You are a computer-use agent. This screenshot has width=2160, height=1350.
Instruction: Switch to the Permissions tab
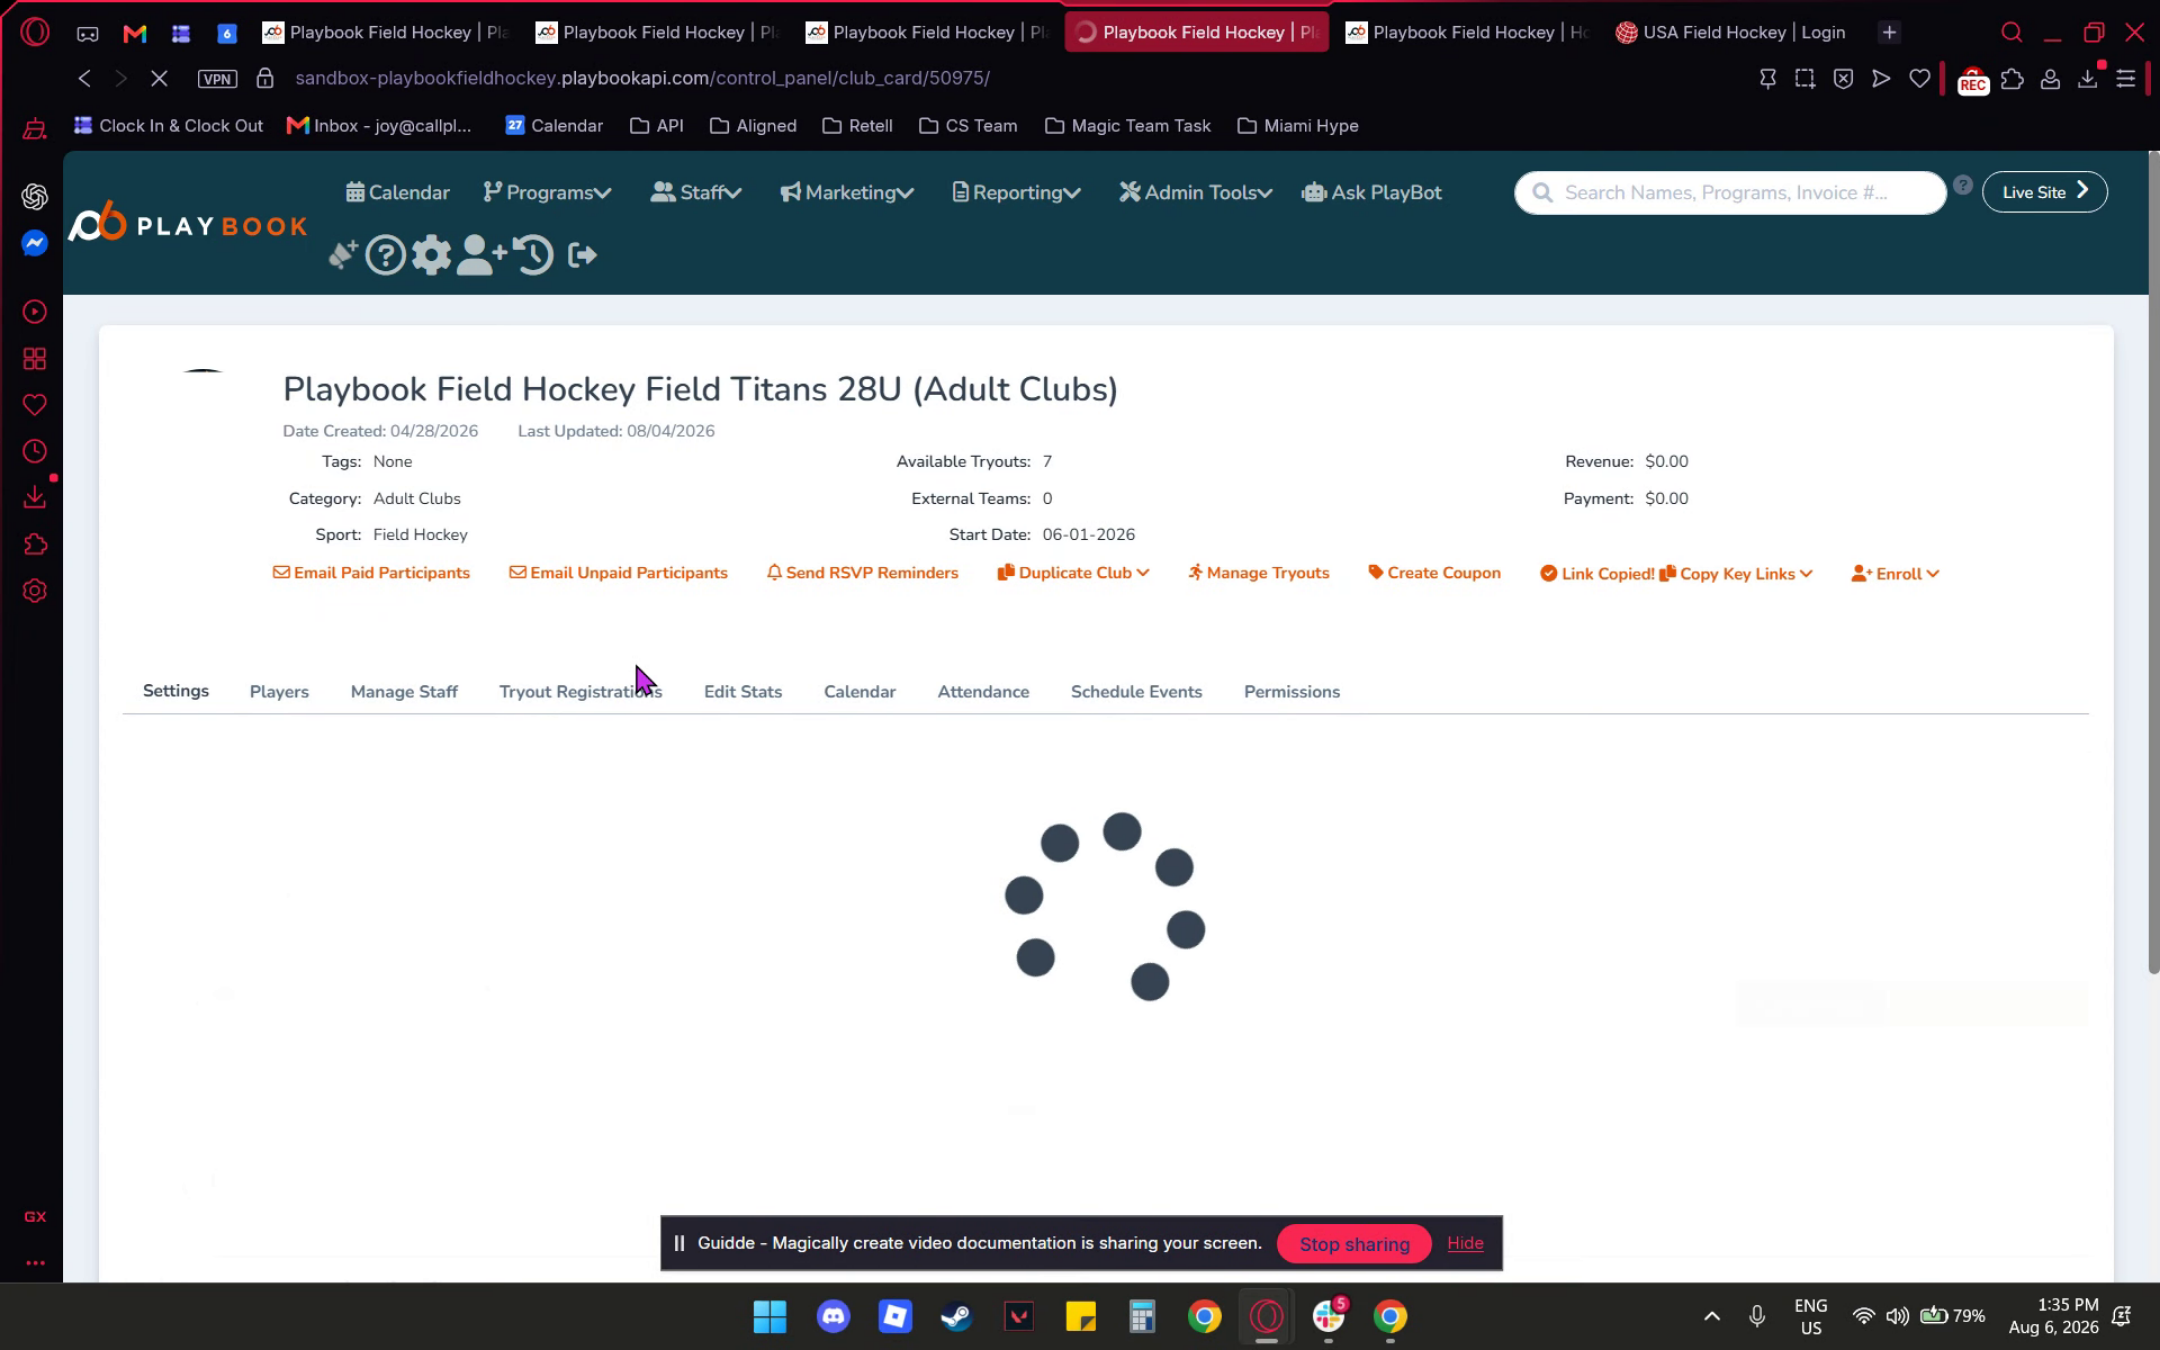coord(1292,691)
